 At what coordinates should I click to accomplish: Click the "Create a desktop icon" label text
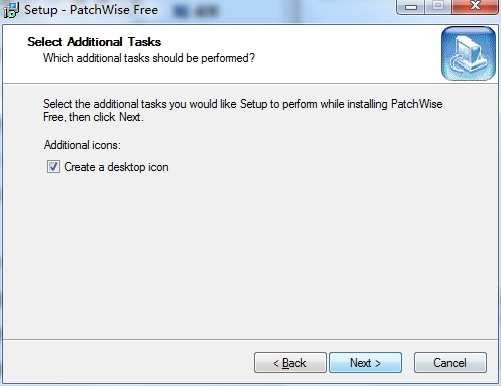click(116, 167)
